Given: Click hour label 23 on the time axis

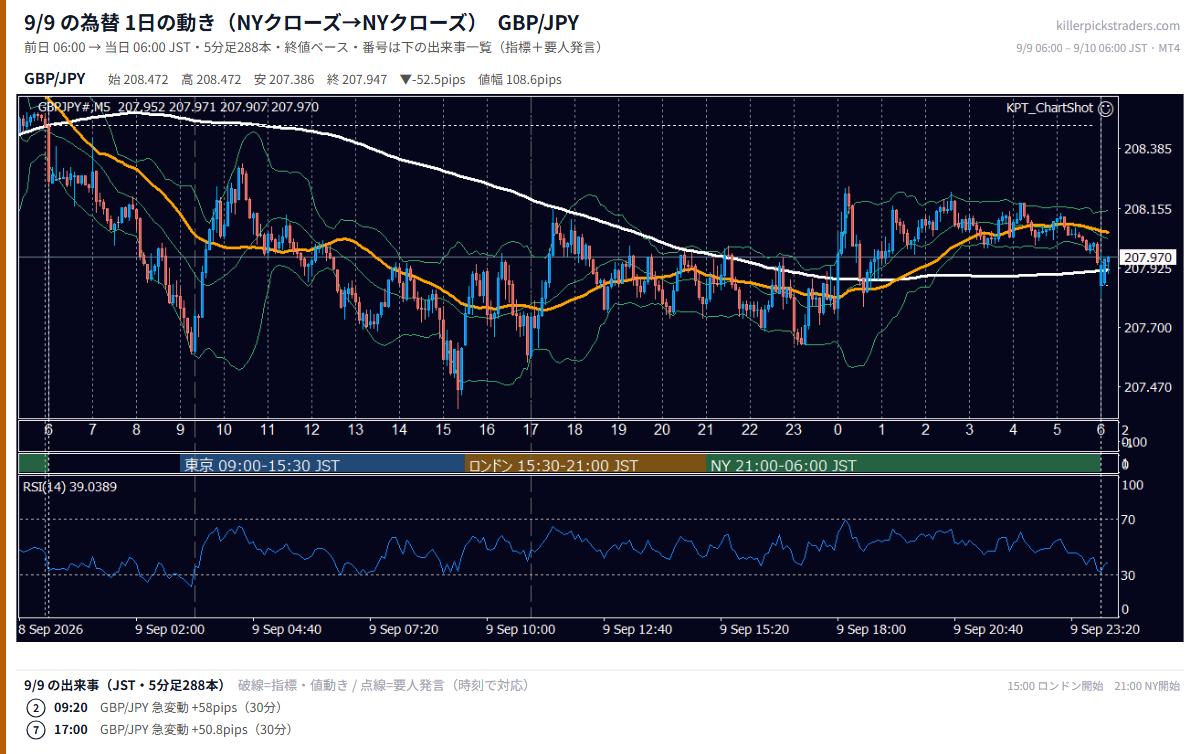Looking at the screenshot, I should click(x=794, y=430).
